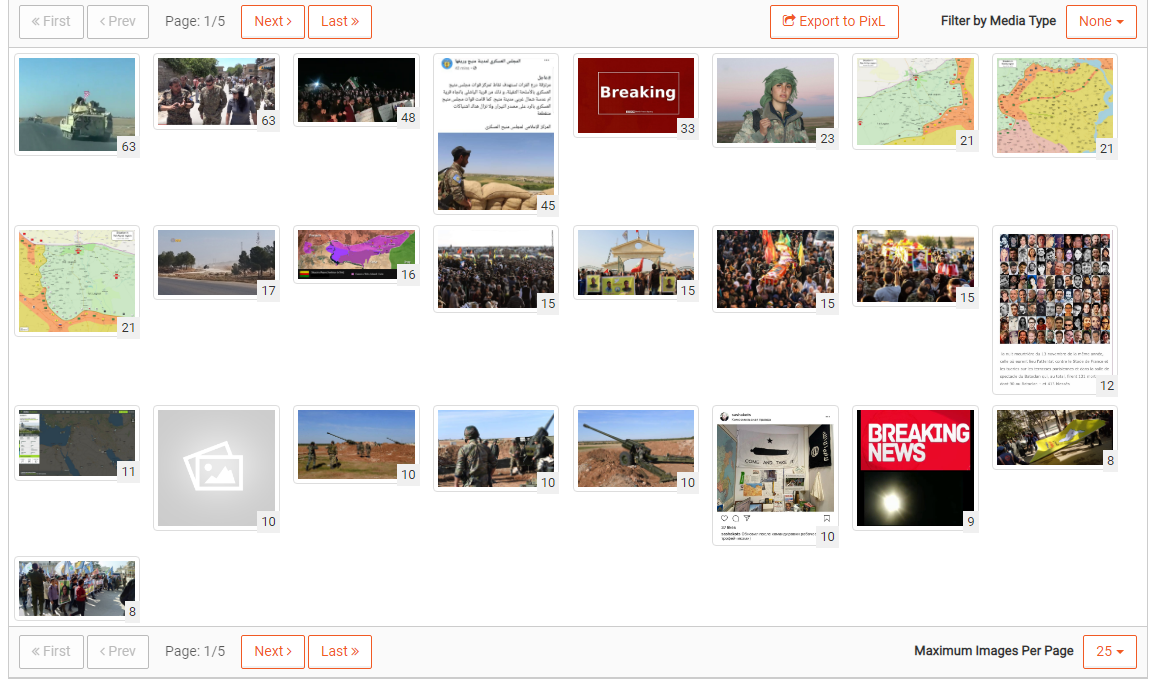Select the armored vehicle on road thumbnail

pos(76,103)
